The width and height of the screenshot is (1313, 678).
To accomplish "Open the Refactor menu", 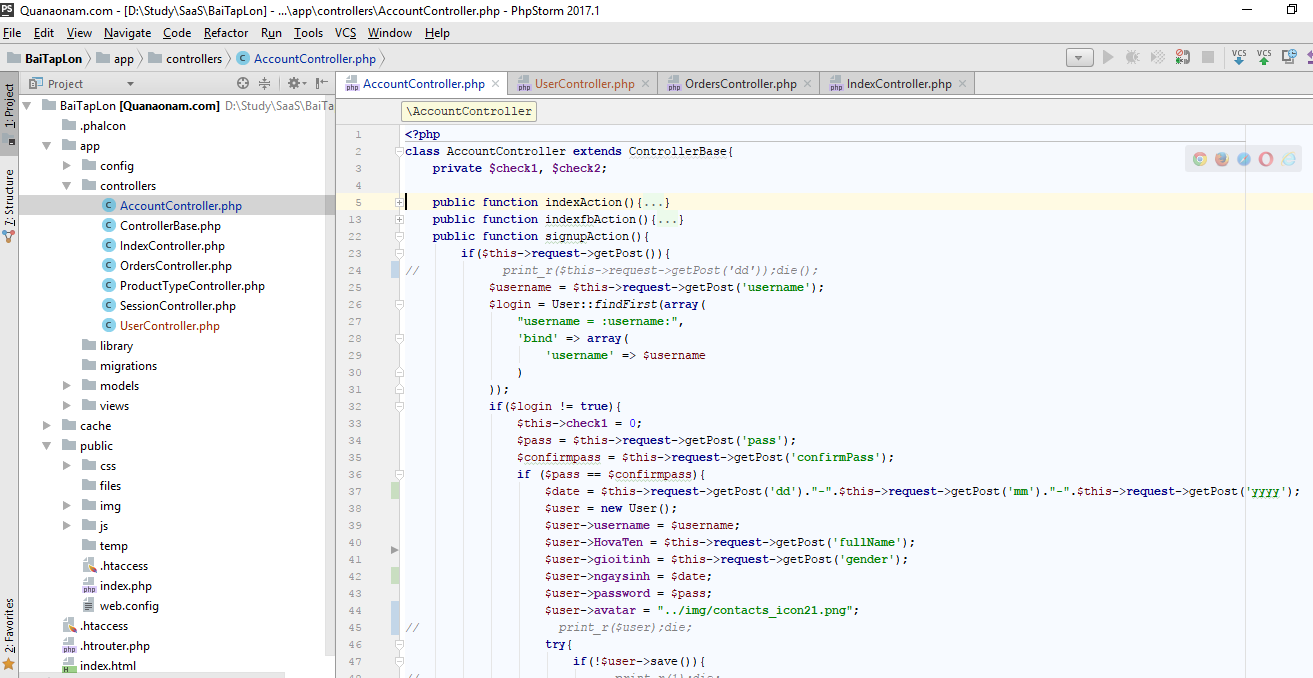I will coord(226,33).
